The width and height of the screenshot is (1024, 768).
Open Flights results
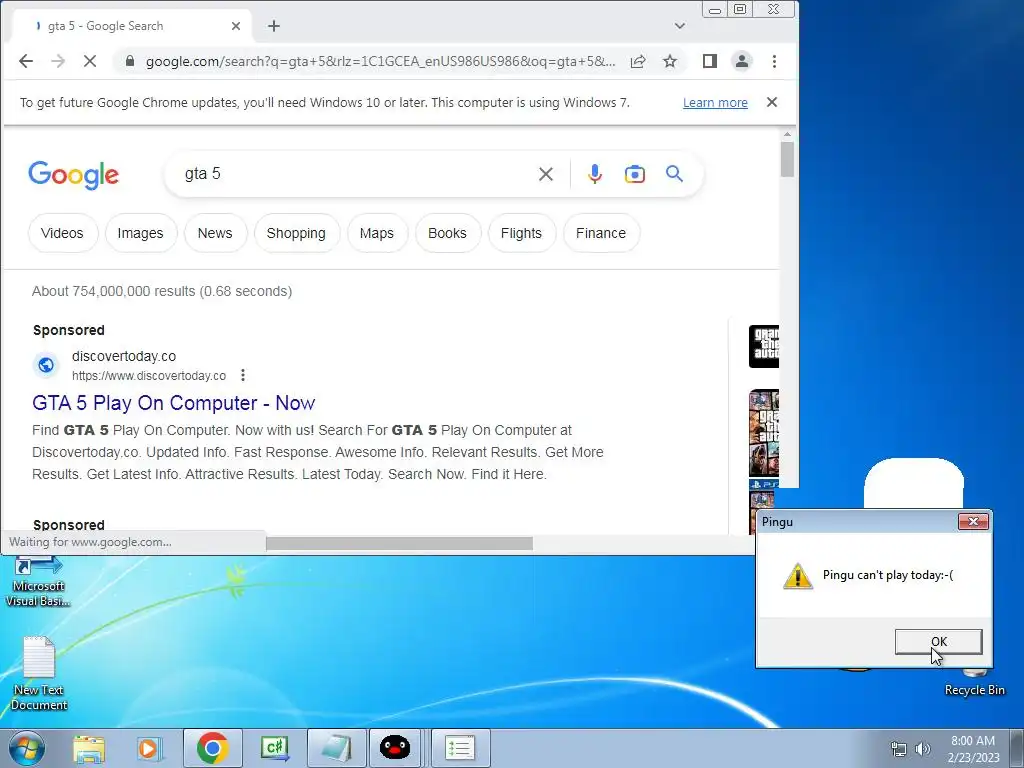521,233
